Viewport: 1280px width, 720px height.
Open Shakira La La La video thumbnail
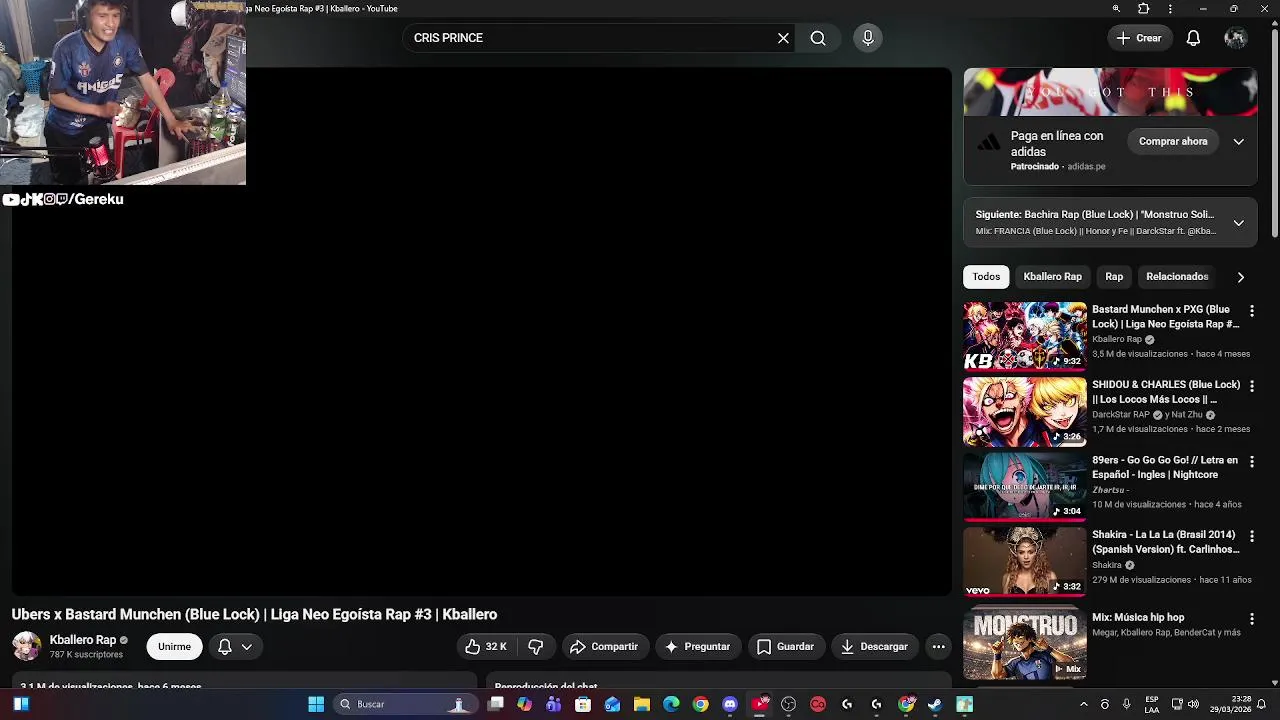1024,561
